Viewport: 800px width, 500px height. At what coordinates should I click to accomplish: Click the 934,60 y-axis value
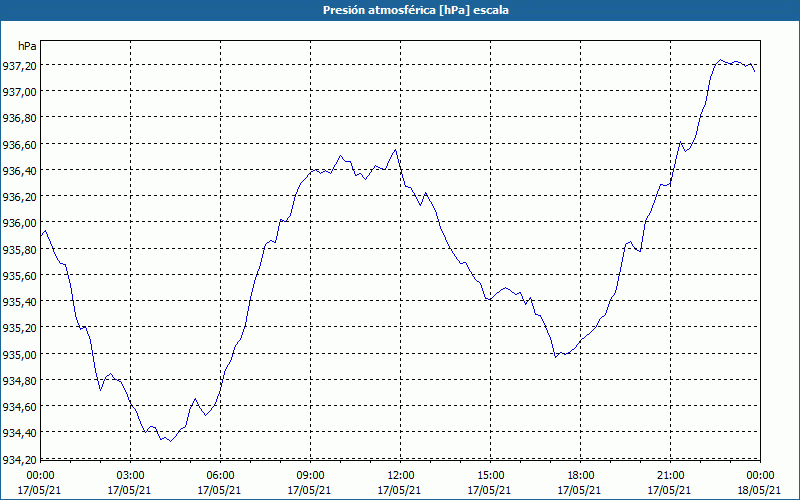point(20,407)
